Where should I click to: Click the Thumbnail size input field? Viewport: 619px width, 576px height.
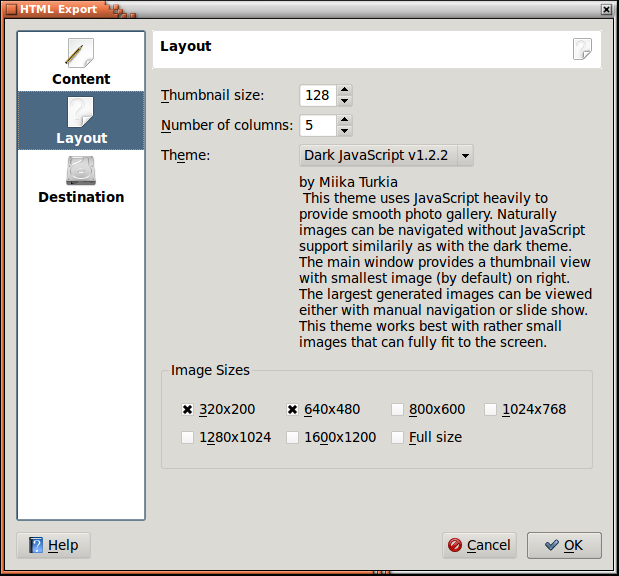[318, 96]
